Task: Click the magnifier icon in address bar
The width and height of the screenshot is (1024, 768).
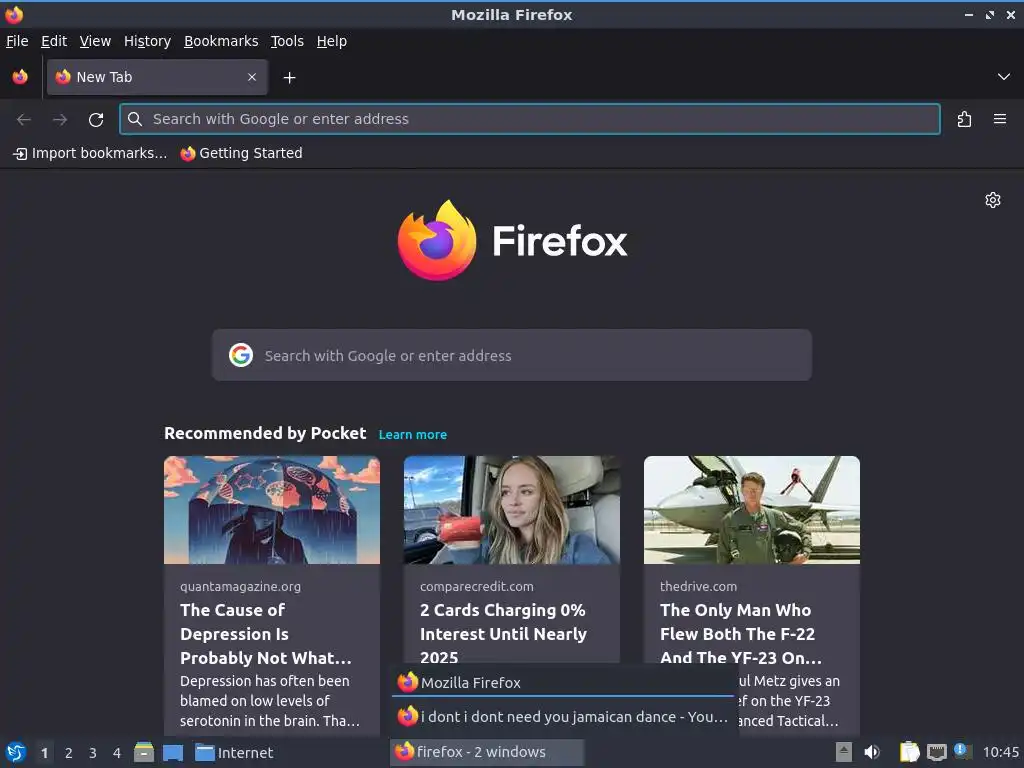Action: click(x=135, y=119)
